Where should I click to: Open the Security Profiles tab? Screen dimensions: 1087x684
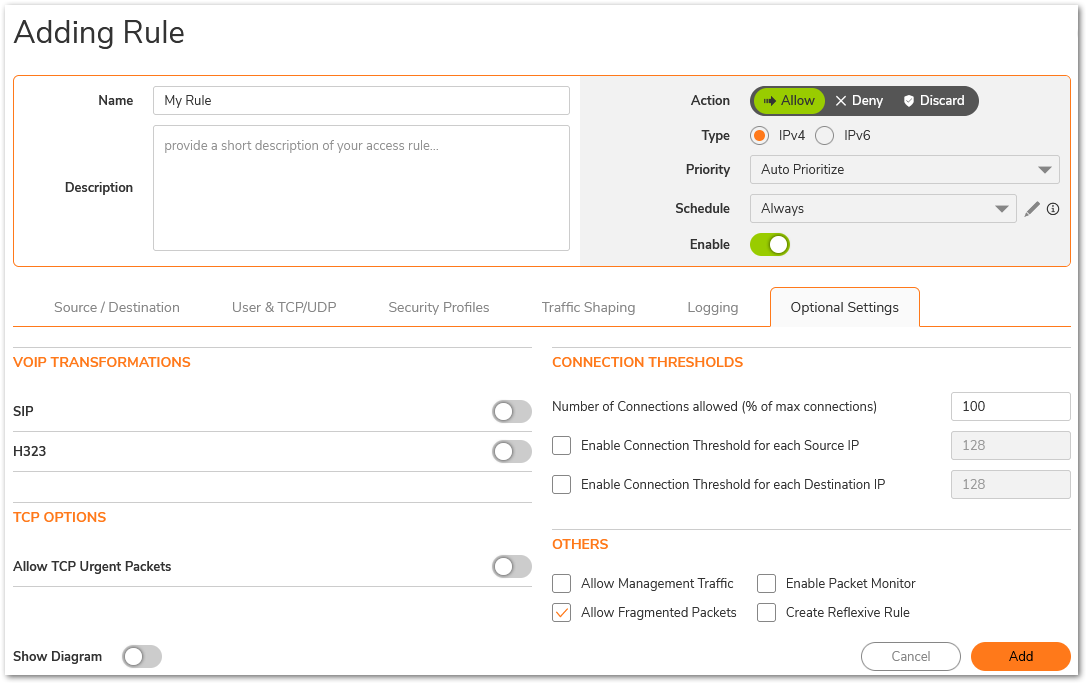click(438, 307)
